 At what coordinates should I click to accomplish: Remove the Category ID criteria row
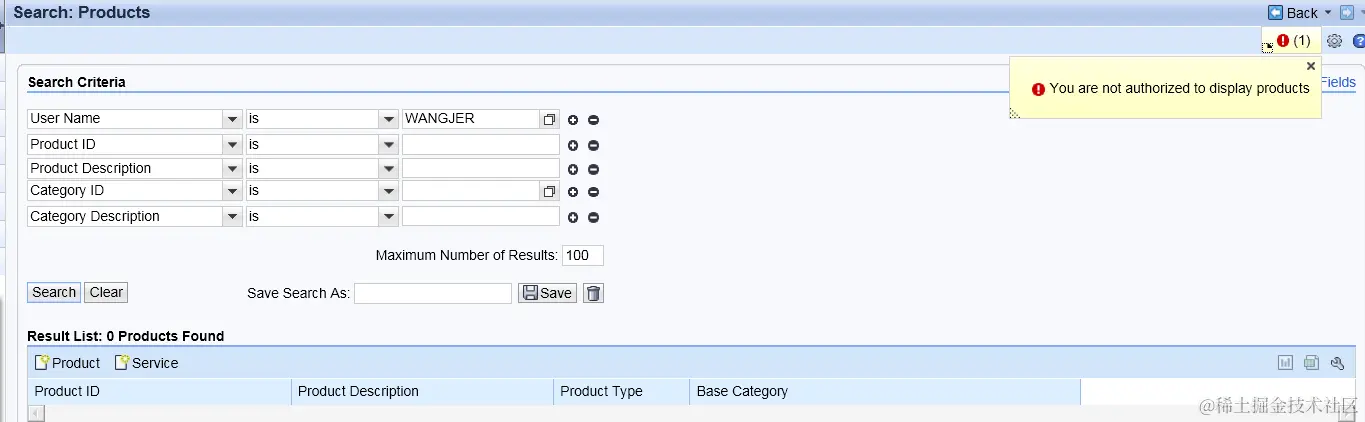[x=593, y=192]
